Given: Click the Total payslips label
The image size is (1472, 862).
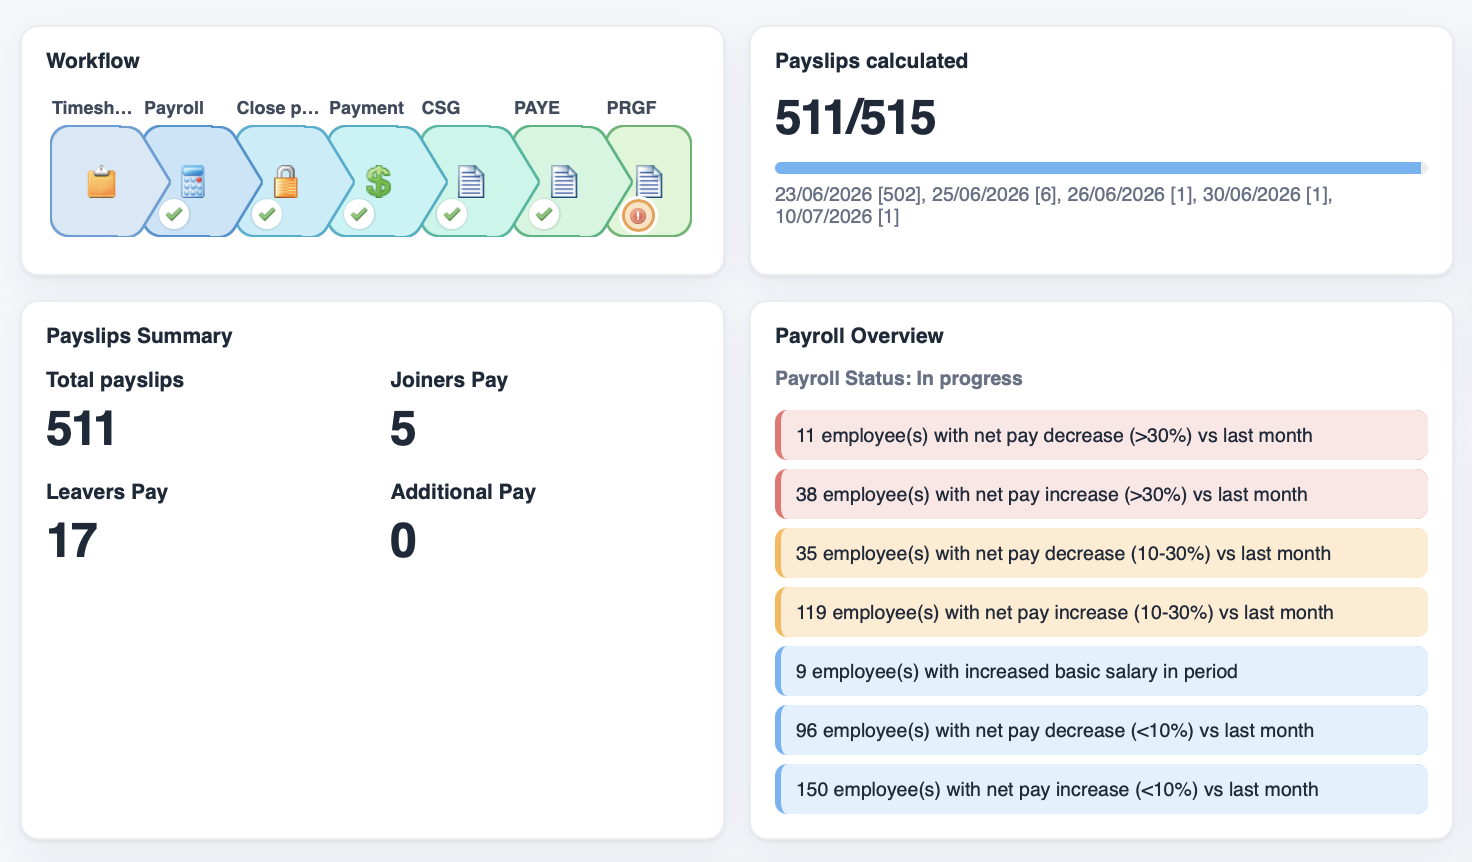Looking at the screenshot, I should [115, 380].
